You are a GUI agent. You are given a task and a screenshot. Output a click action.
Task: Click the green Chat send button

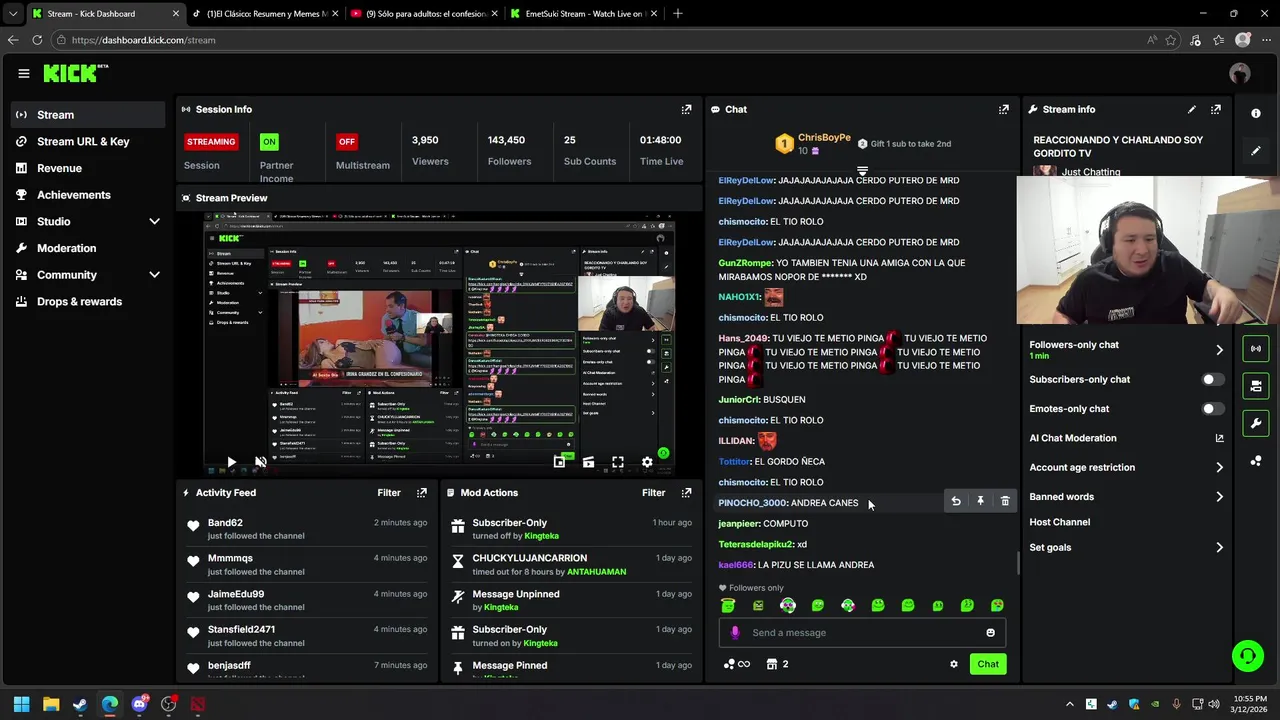(988, 664)
